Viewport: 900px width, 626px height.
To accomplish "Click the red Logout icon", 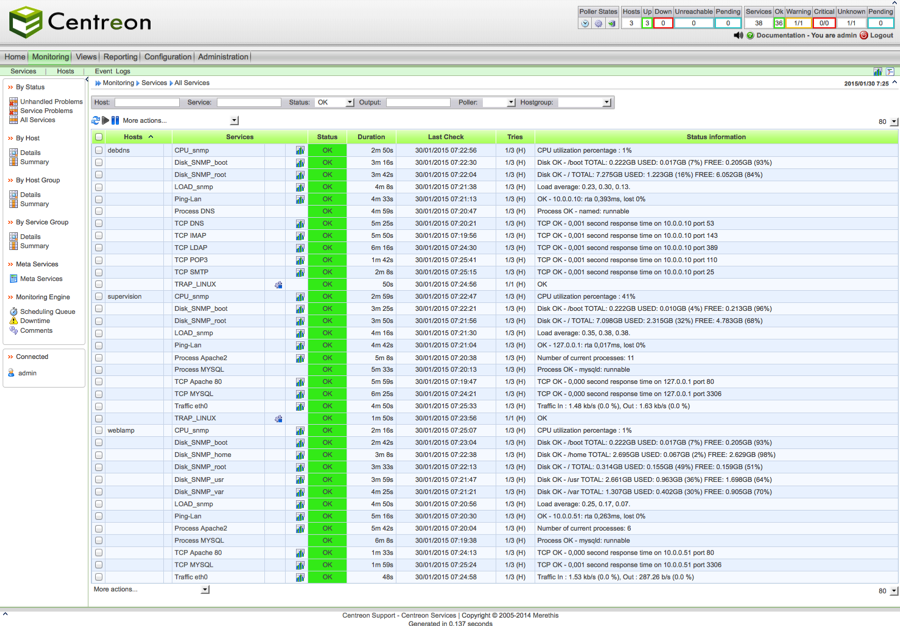I will tap(864, 36).
